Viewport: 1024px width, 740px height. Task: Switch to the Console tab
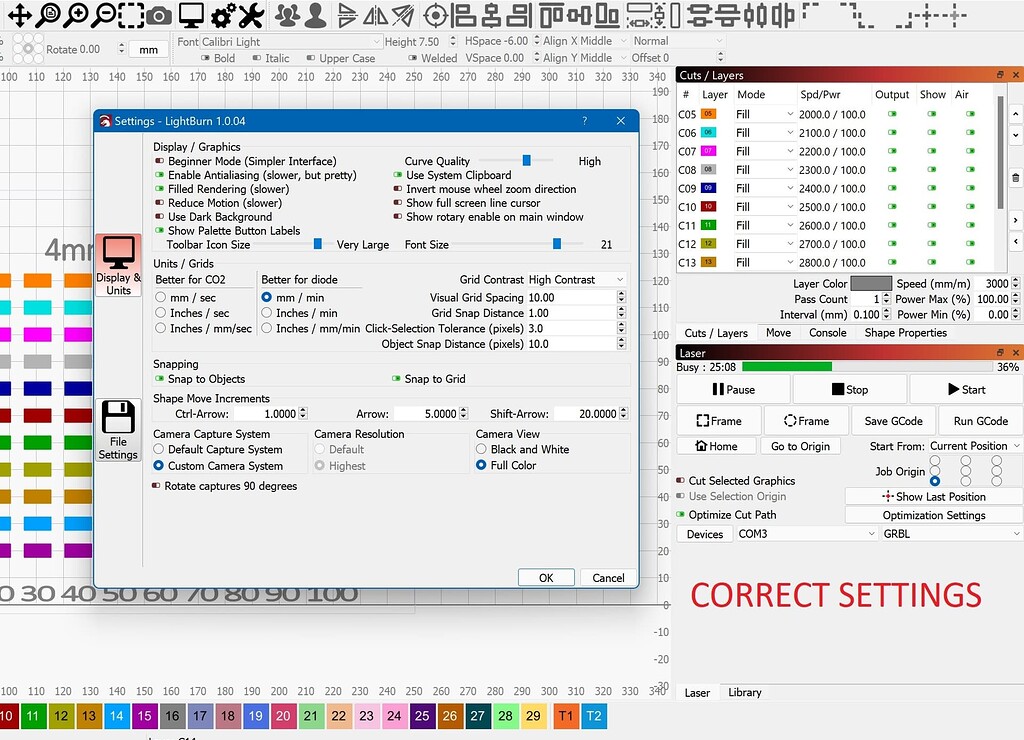click(827, 332)
